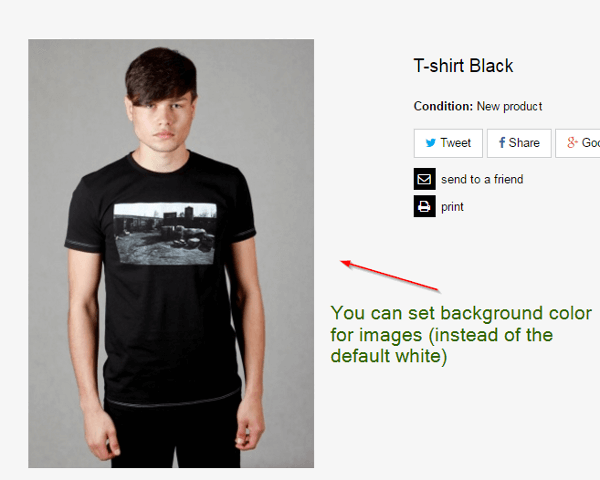Click the Facebook f icon
The height and width of the screenshot is (480, 600).
(502, 143)
